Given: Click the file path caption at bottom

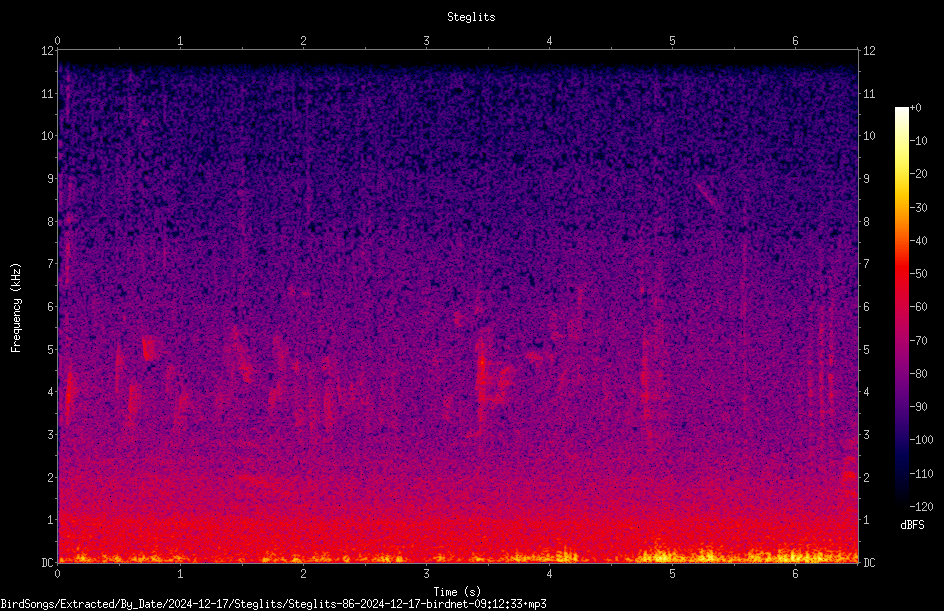Looking at the screenshot, I should [273, 604].
